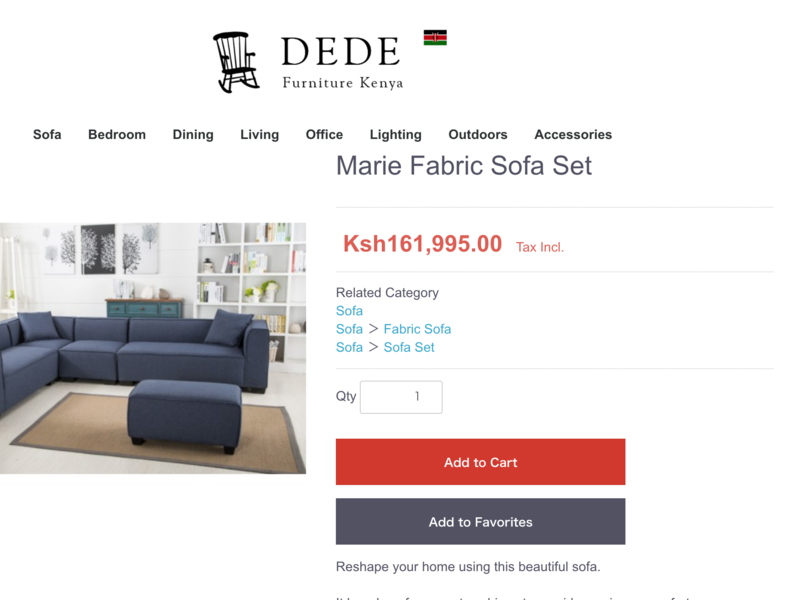
Task: Open the Sofa menu
Action: tap(47, 135)
